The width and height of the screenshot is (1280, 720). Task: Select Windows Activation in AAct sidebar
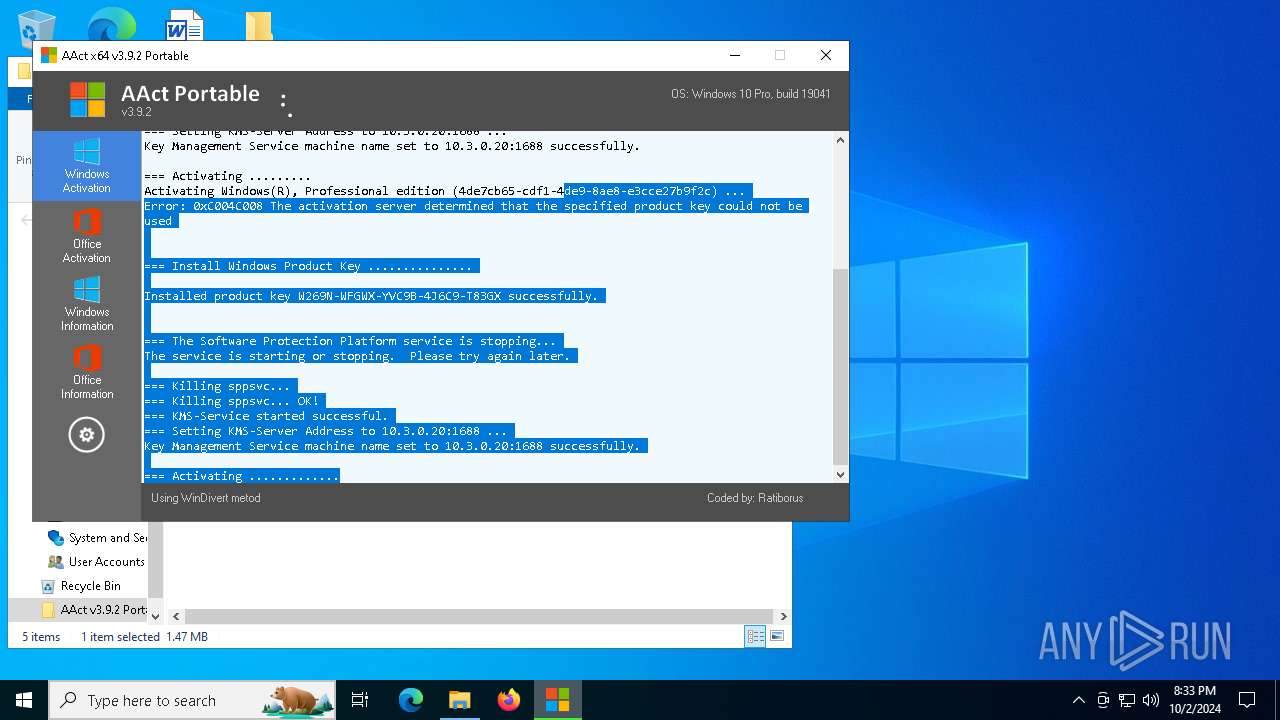click(87, 166)
